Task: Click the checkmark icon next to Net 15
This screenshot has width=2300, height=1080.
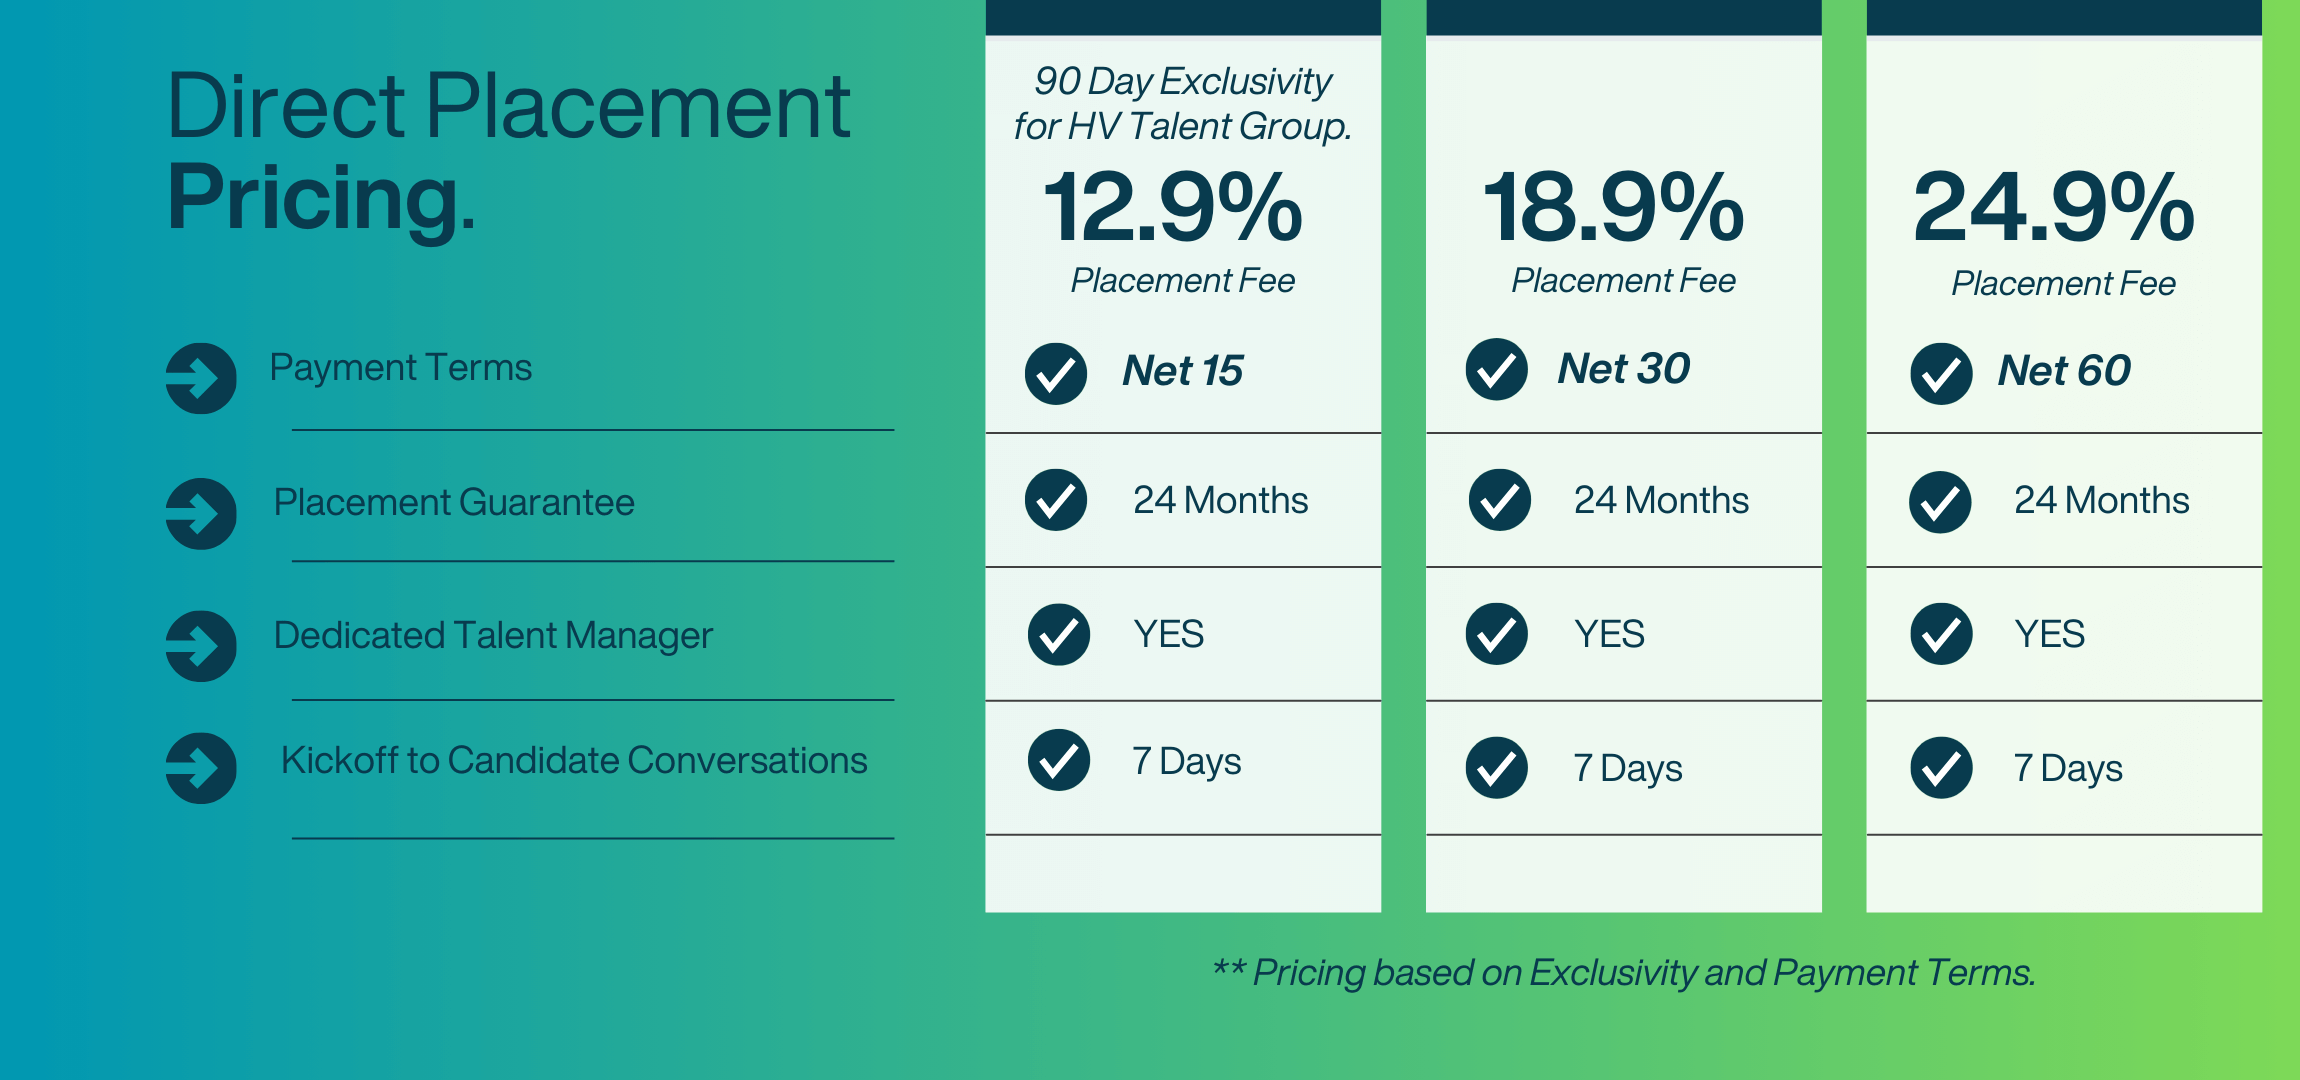Action: pos(1056,374)
